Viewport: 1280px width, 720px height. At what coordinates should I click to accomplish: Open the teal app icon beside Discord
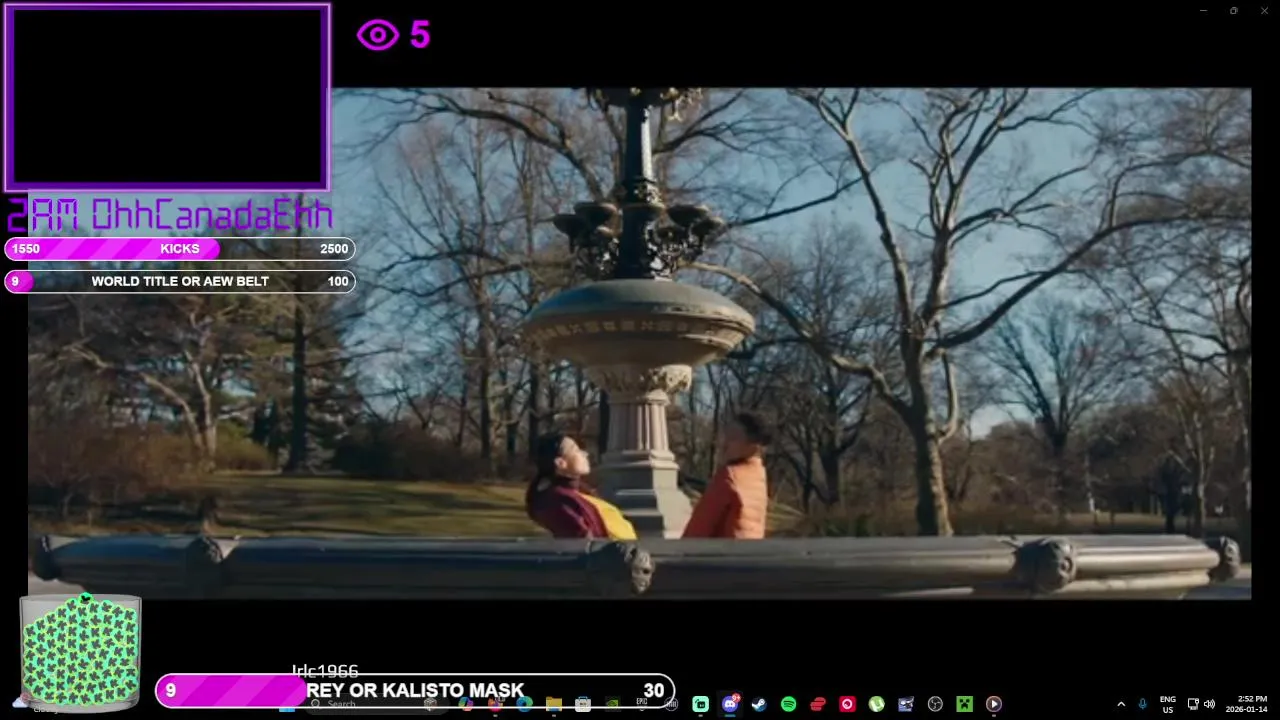click(x=701, y=704)
